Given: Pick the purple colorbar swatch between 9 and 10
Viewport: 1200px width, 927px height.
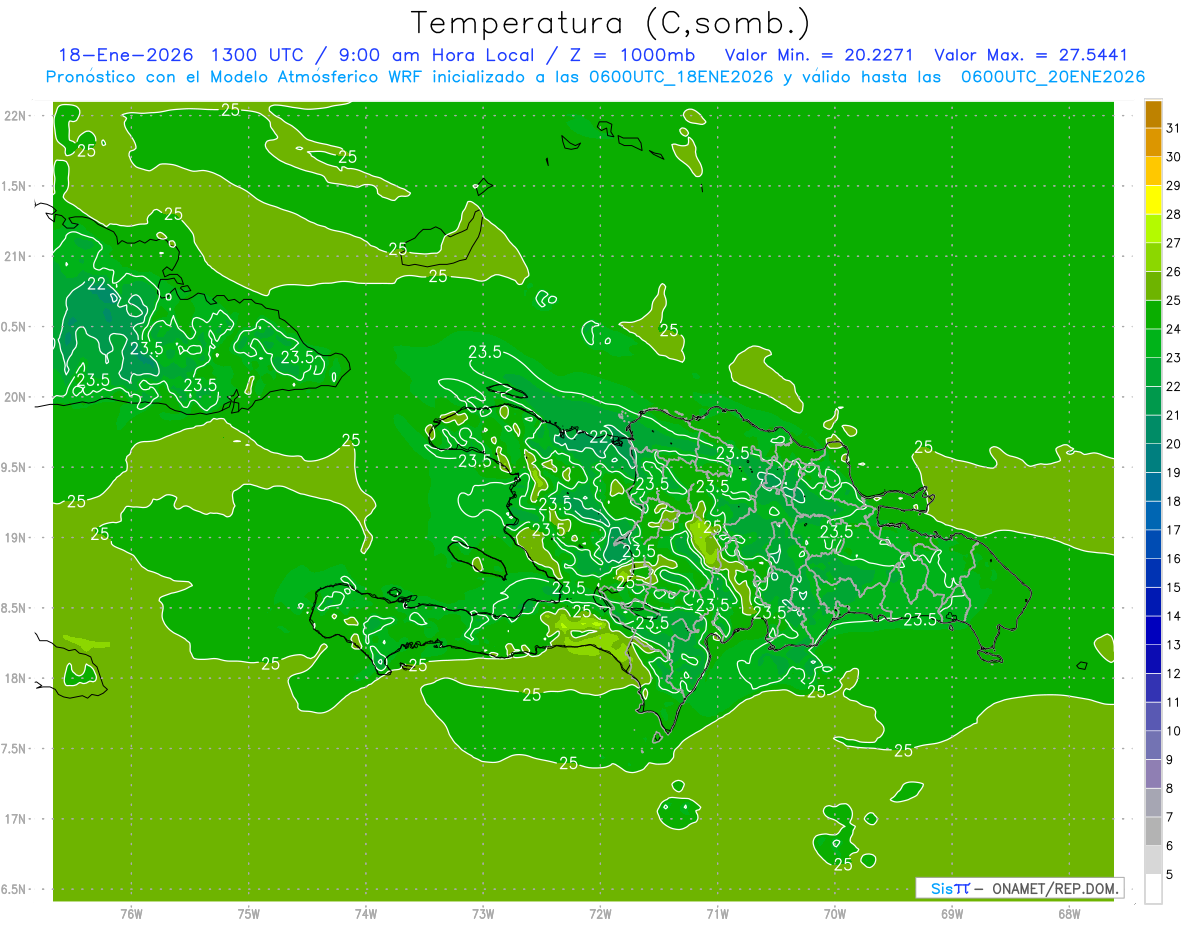Looking at the screenshot, I should click(x=1153, y=746).
